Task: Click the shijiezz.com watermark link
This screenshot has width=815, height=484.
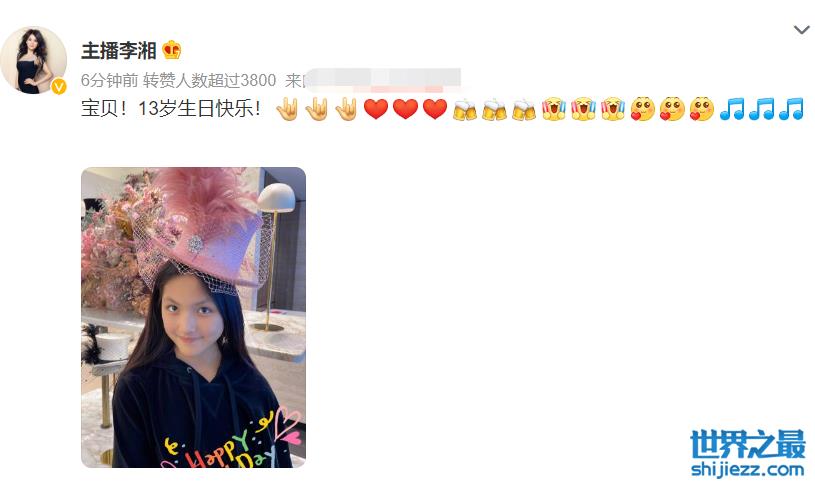Action: coord(748,469)
